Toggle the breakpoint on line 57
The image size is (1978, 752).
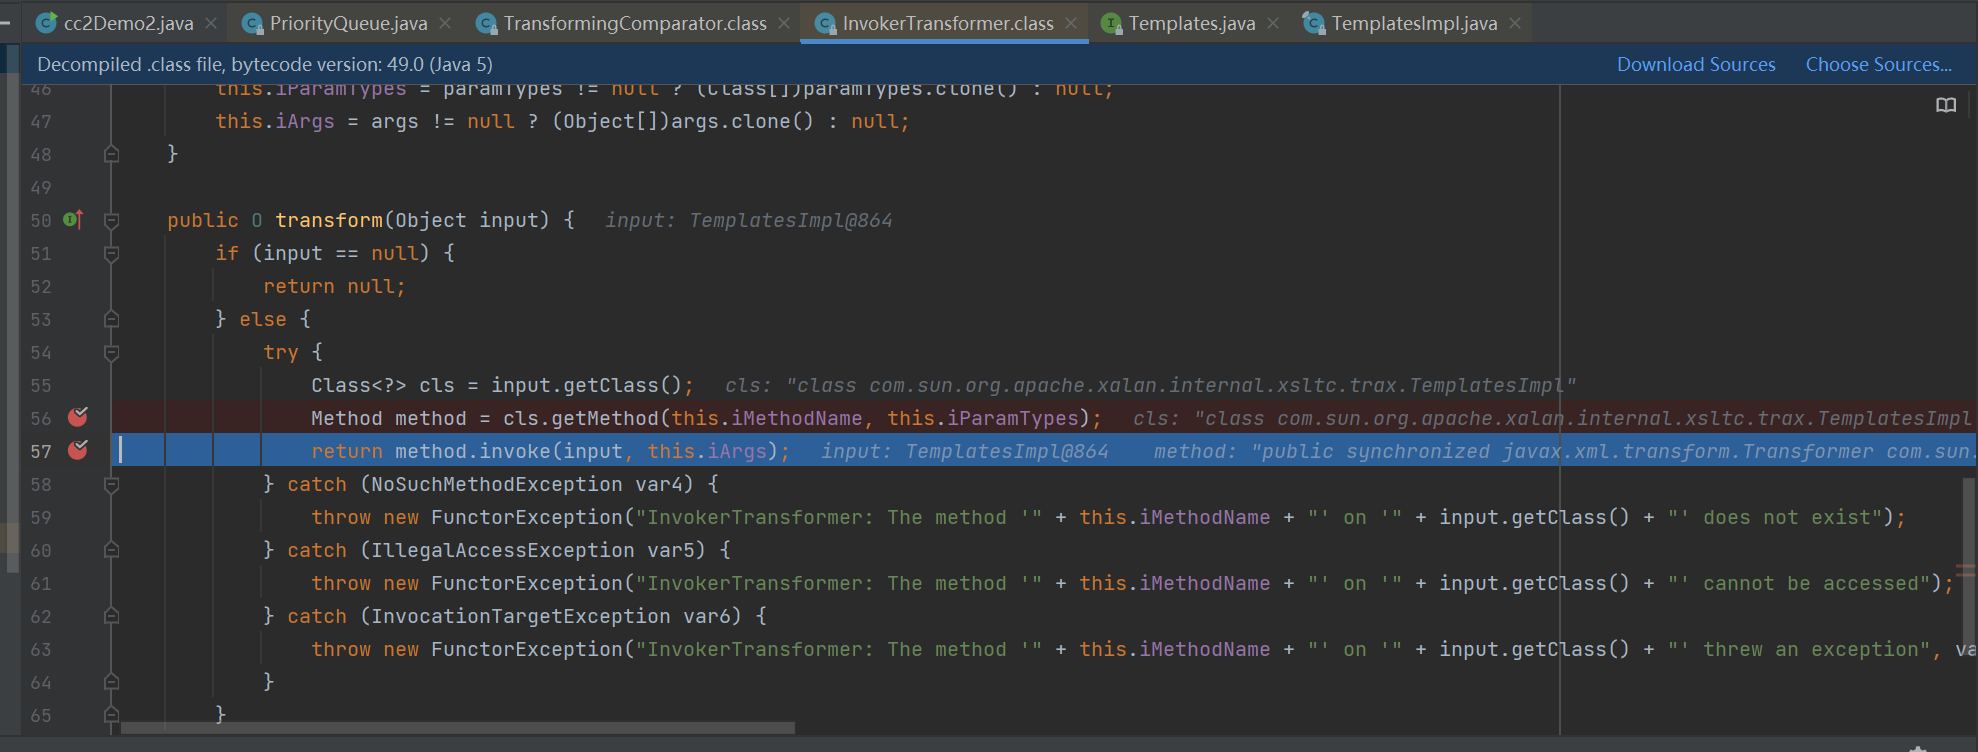(78, 450)
